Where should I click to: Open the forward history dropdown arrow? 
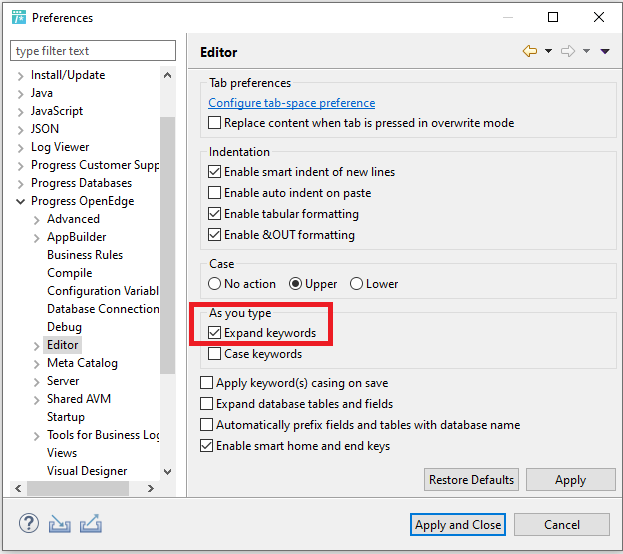click(x=586, y=51)
